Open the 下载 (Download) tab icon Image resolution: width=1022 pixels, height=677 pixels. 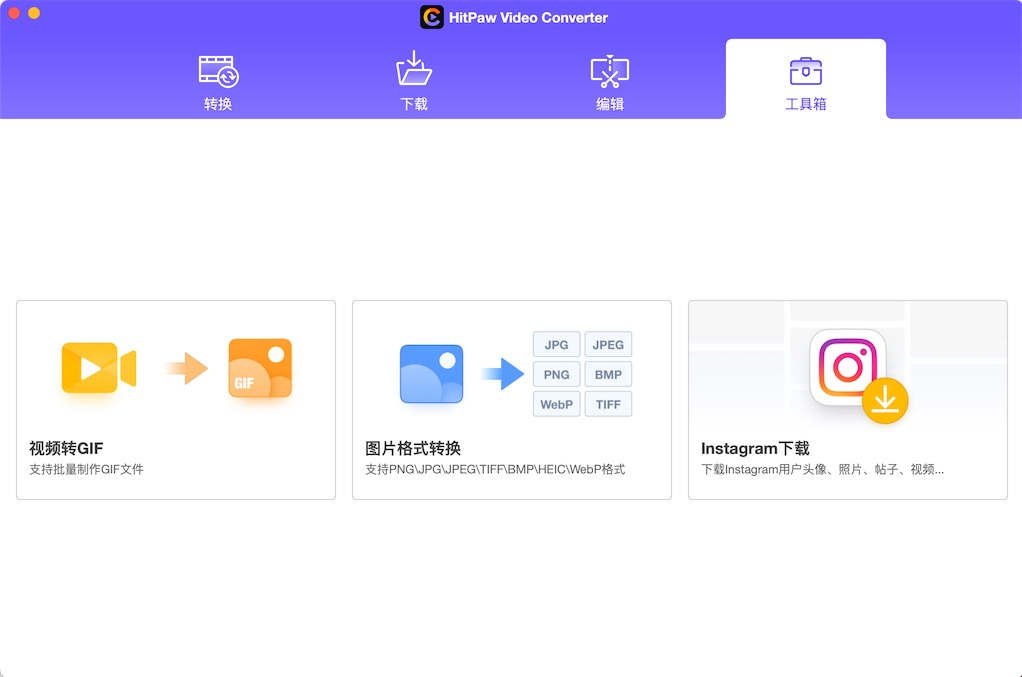click(414, 68)
